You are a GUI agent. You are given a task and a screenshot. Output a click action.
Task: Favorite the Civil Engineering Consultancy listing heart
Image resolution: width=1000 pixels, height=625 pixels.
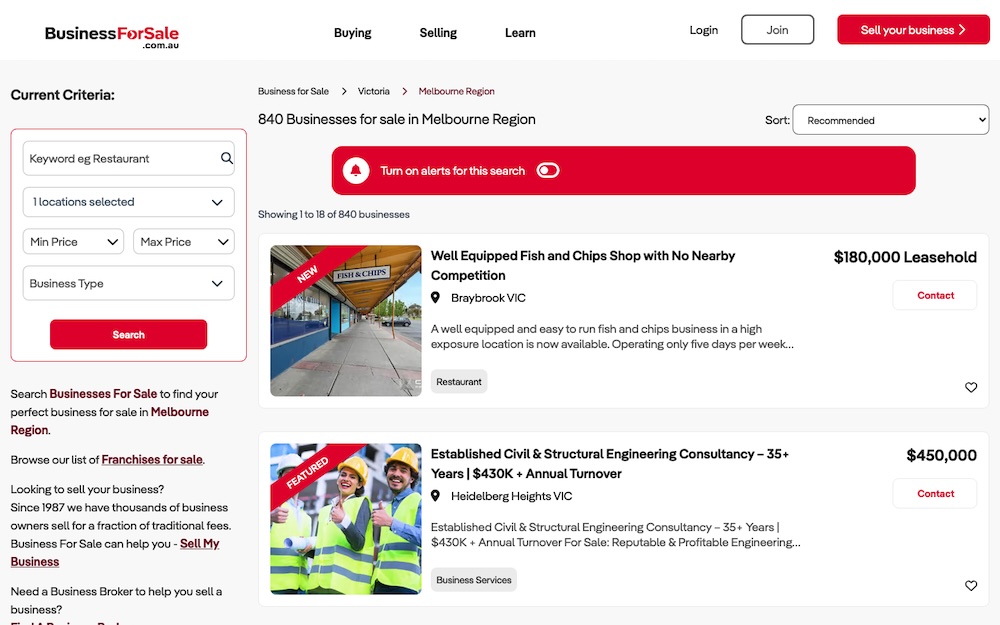point(970,586)
